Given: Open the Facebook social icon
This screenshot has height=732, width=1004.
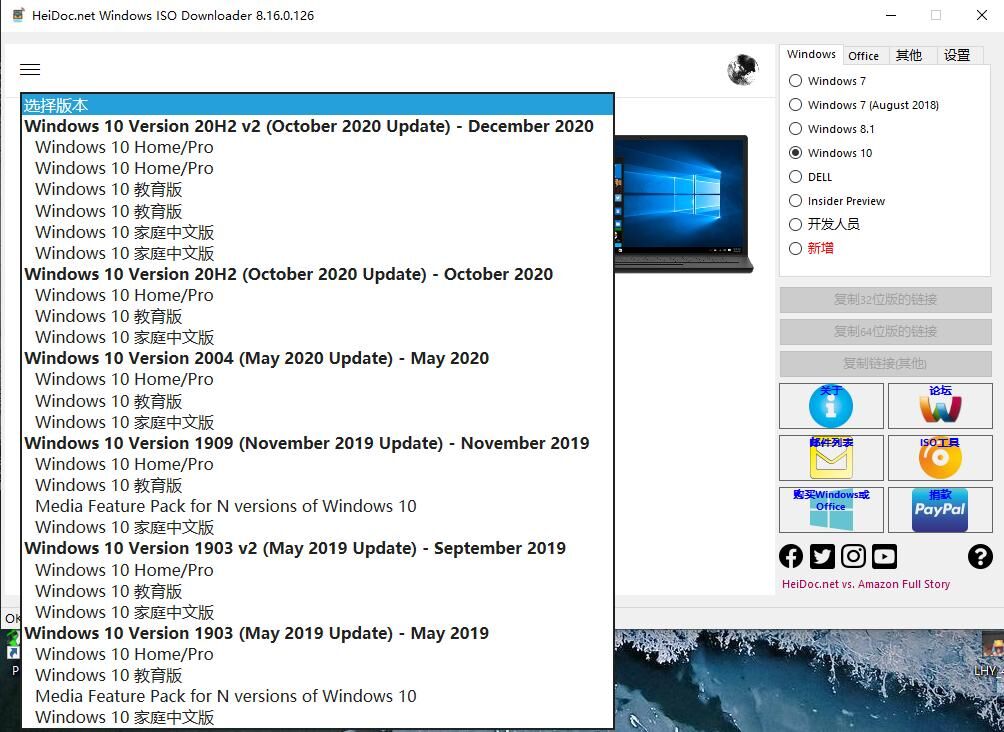Looking at the screenshot, I should tap(791, 557).
